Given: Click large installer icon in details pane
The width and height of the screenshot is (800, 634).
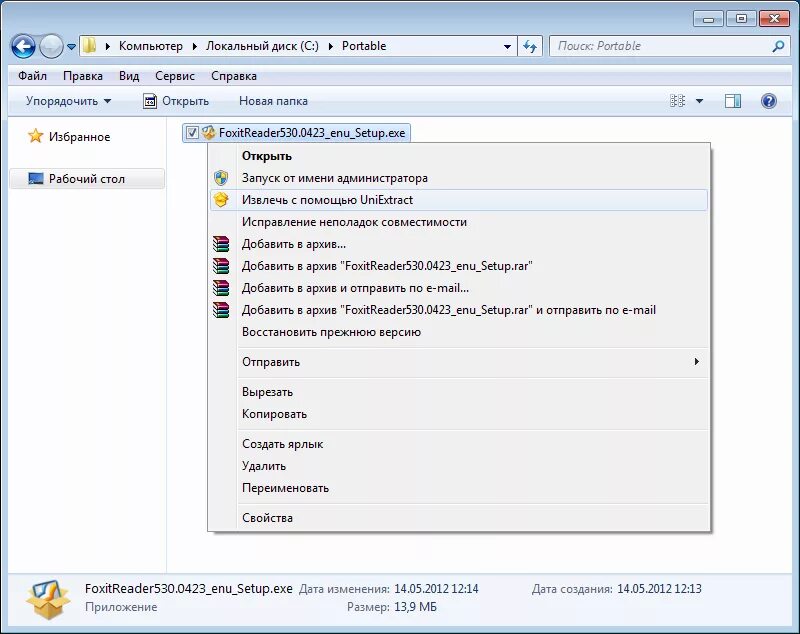Looking at the screenshot, I should (x=48, y=599).
